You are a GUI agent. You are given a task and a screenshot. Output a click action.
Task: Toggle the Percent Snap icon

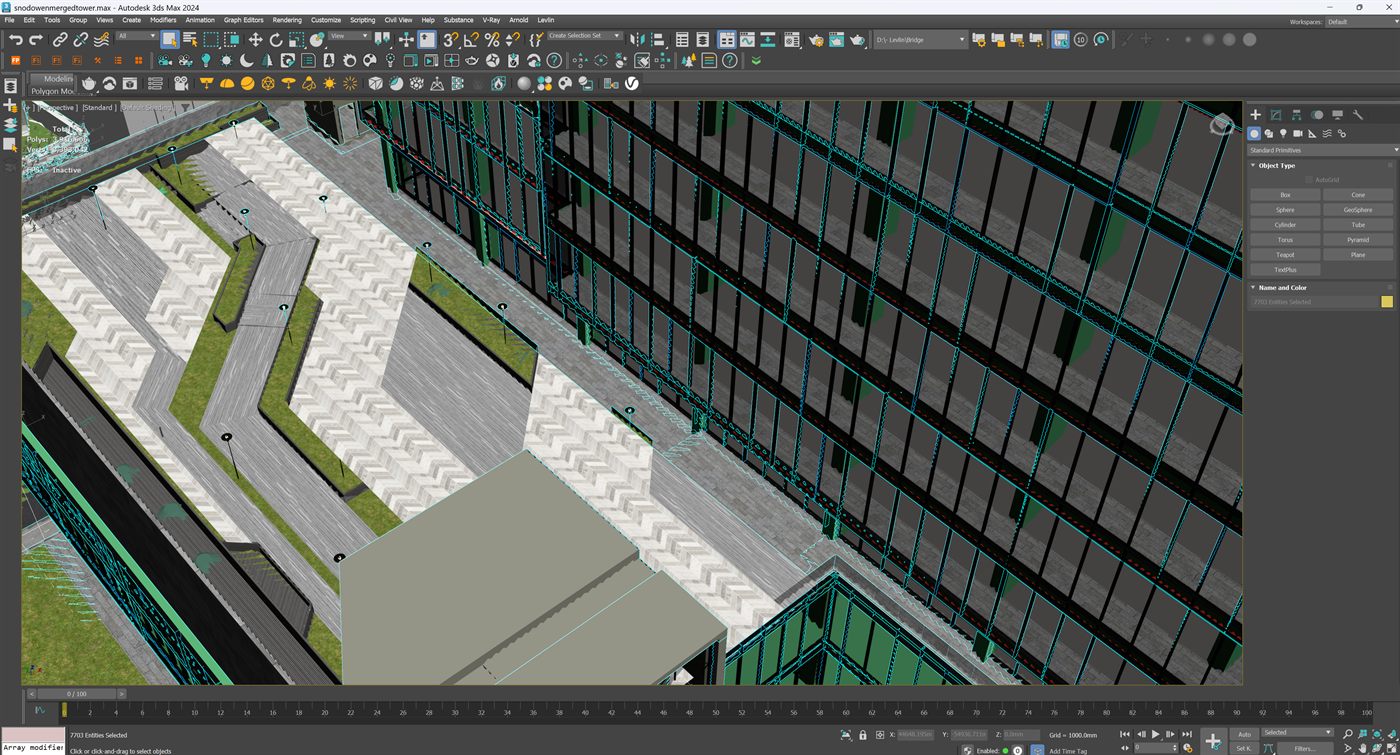[492, 40]
